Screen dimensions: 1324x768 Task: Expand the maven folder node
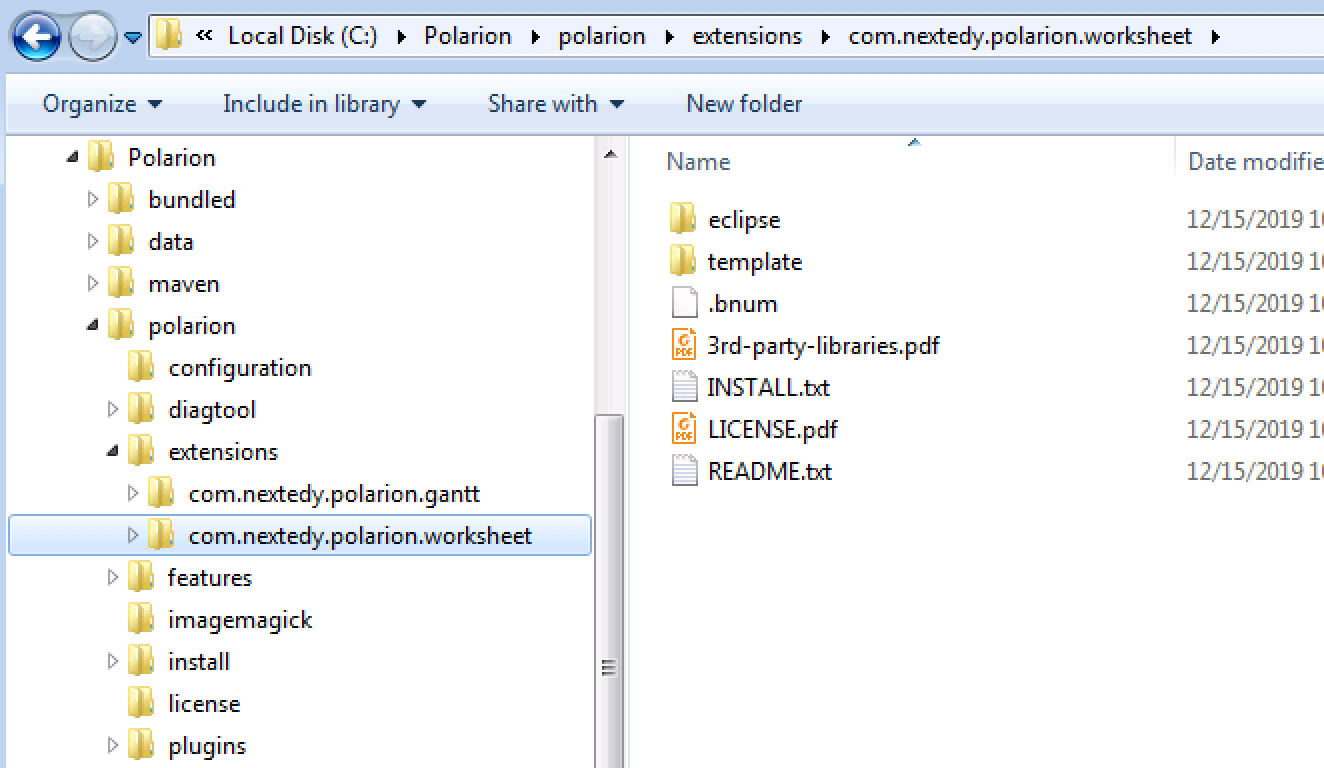click(92, 283)
